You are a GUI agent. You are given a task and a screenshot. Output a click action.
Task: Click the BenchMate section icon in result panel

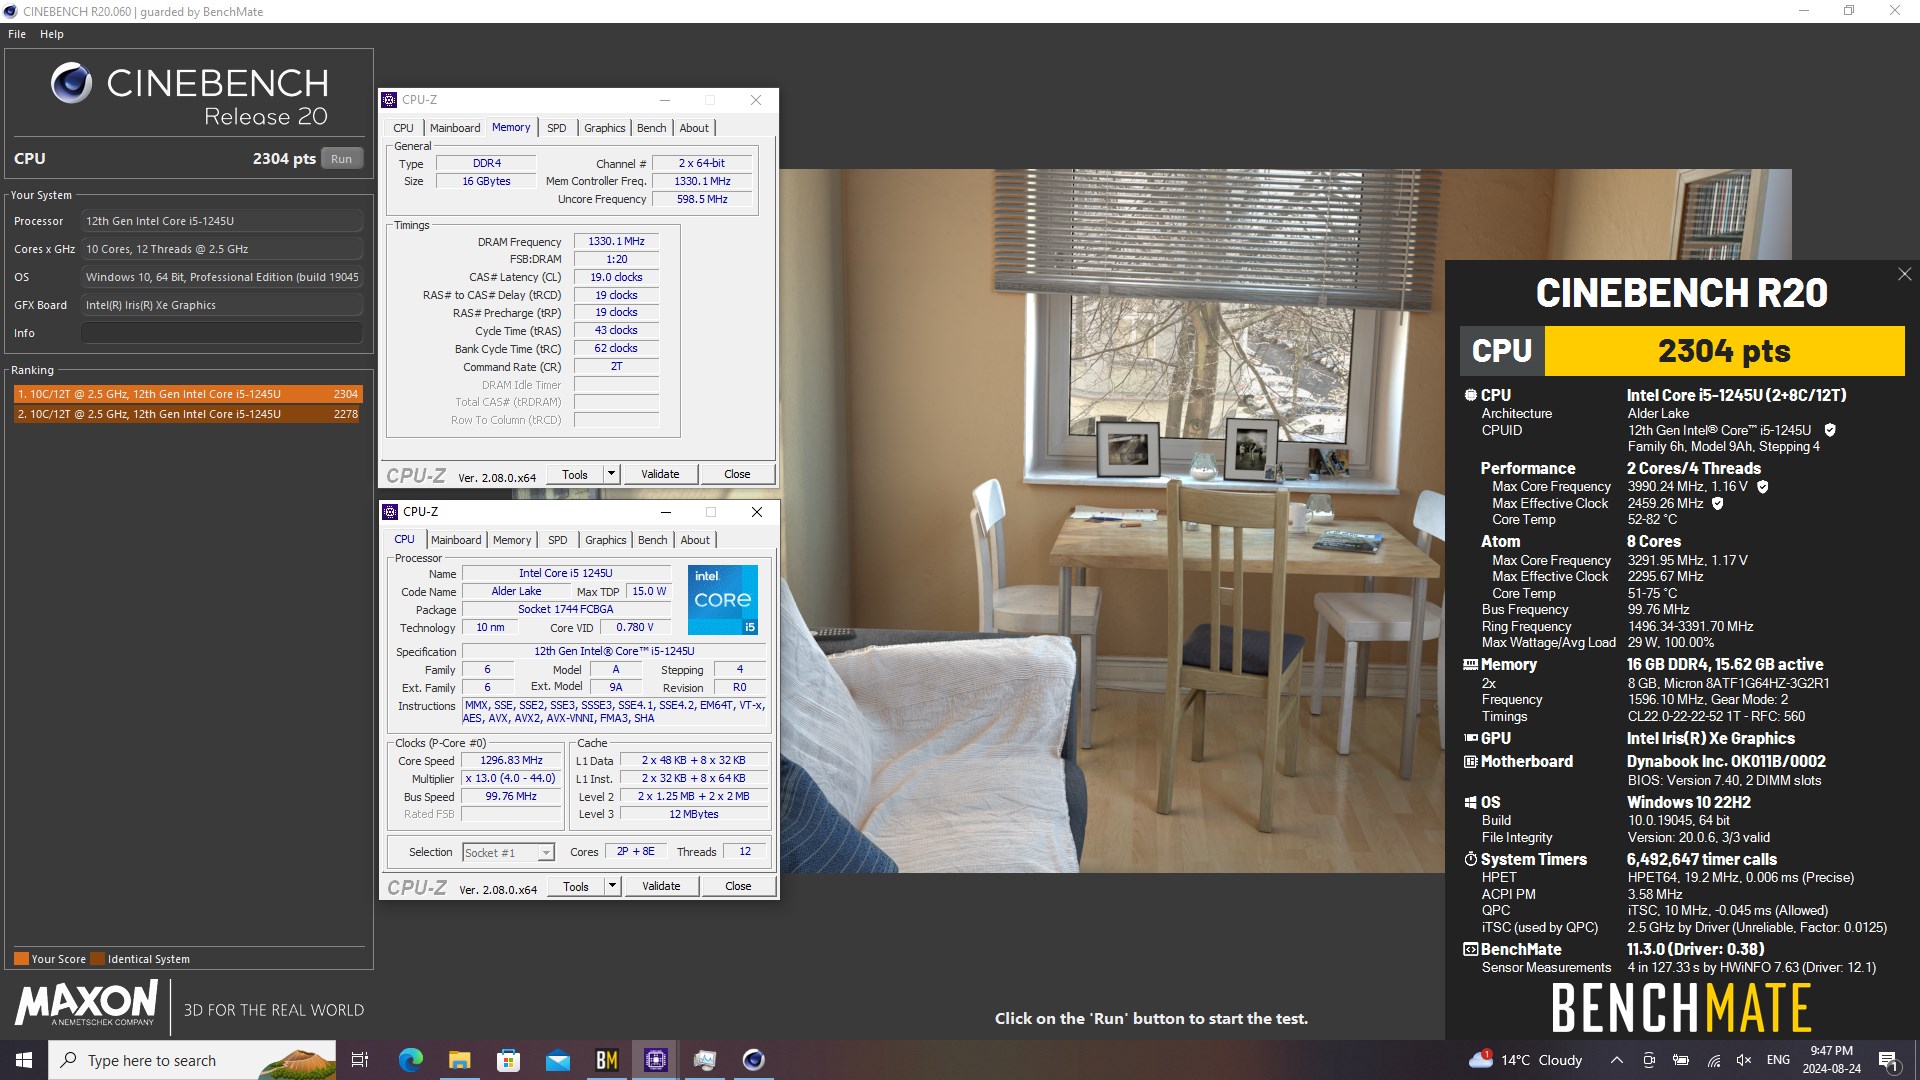1470,950
